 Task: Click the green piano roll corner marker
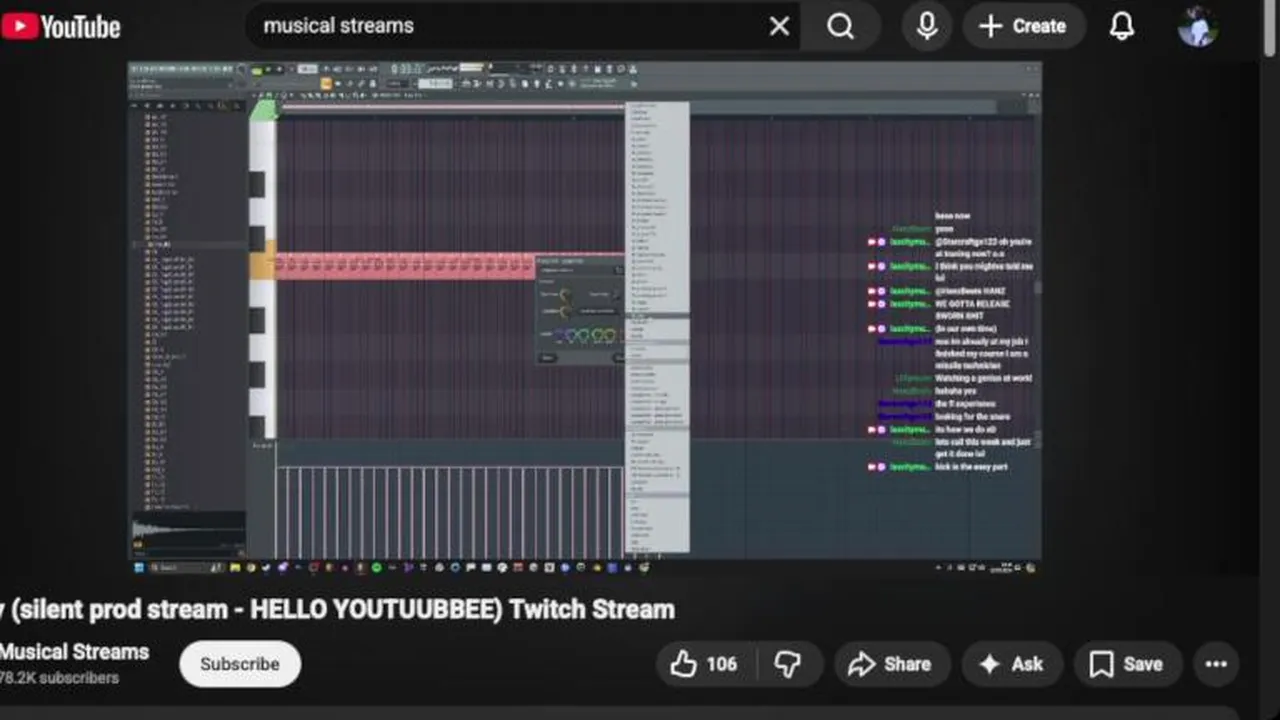262,109
